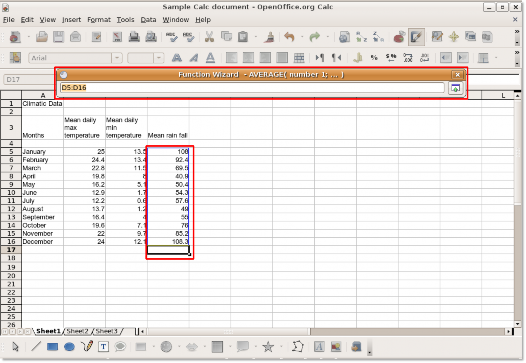526x363 pixels.
Task: Toggle the Show Draw Functions button
Action: 416,37
